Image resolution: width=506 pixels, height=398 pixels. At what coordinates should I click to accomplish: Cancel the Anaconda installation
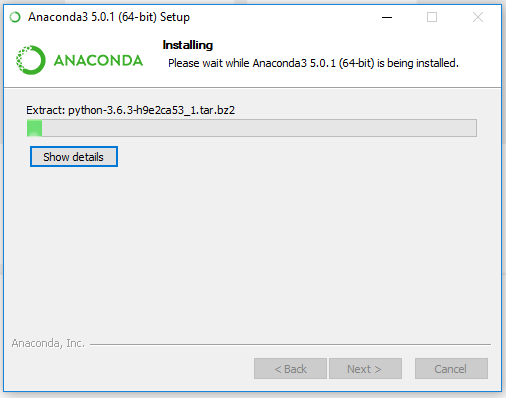[451, 369]
